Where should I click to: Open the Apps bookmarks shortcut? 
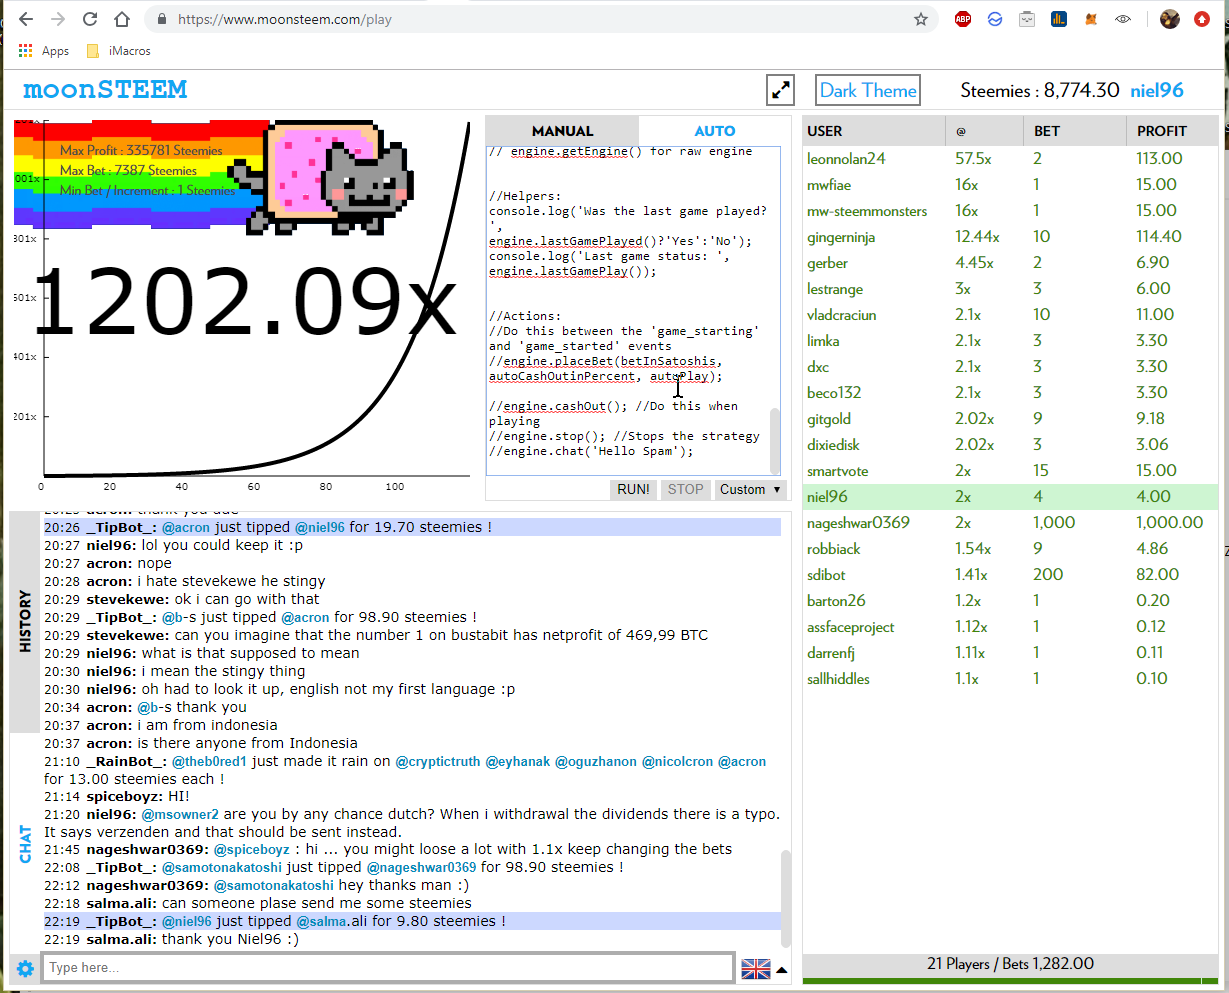coord(44,51)
